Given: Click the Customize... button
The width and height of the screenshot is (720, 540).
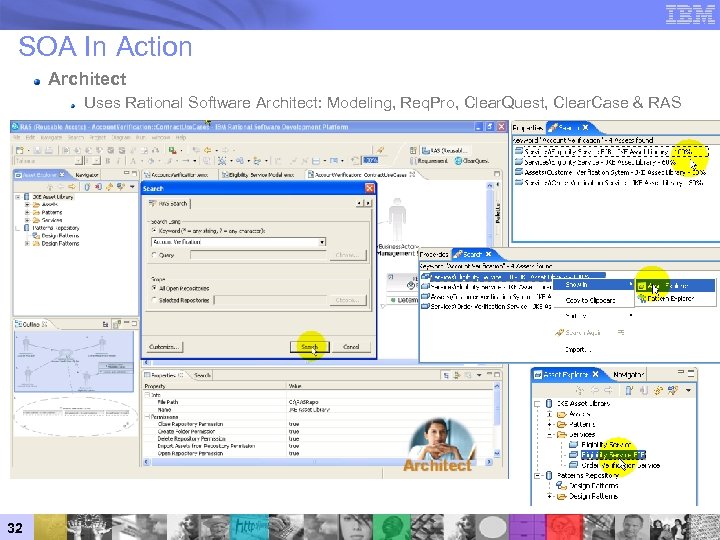Looking at the screenshot, I should click(x=164, y=347).
